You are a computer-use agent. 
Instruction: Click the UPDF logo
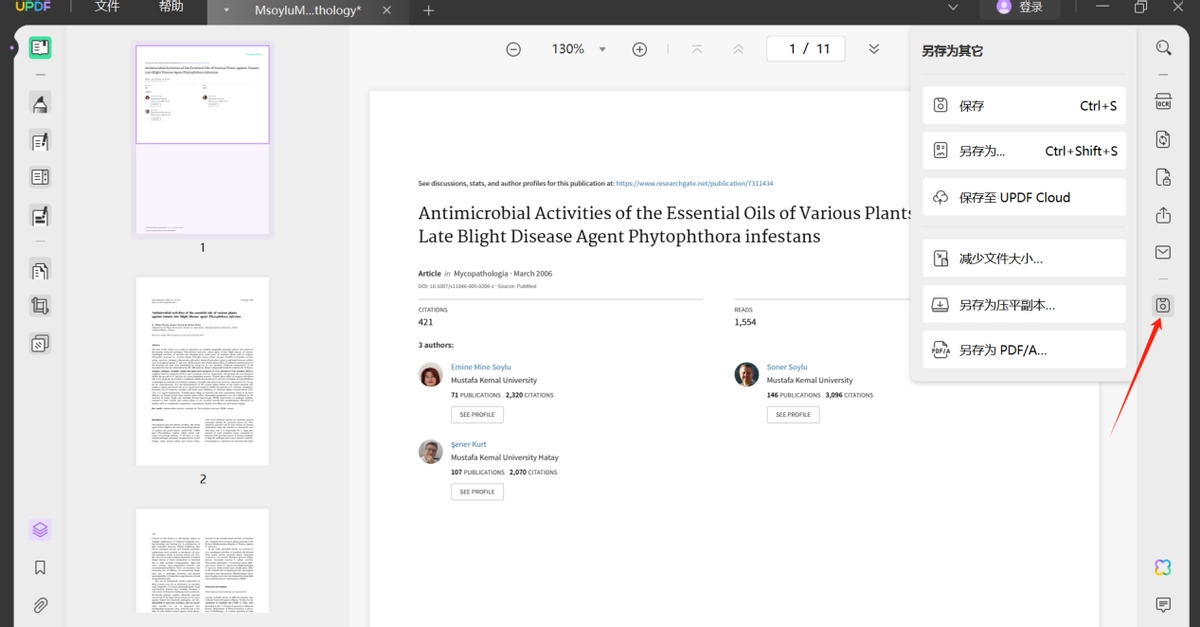coord(33,7)
